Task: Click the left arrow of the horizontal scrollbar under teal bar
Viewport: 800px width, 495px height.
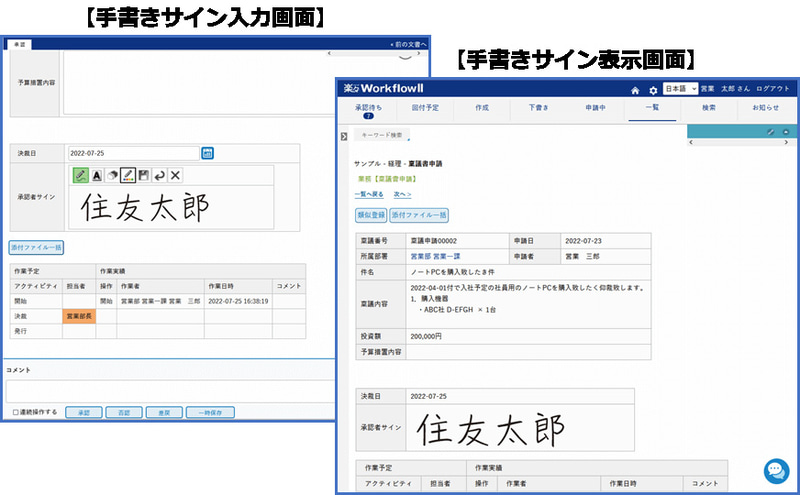Action: coord(691,142)
